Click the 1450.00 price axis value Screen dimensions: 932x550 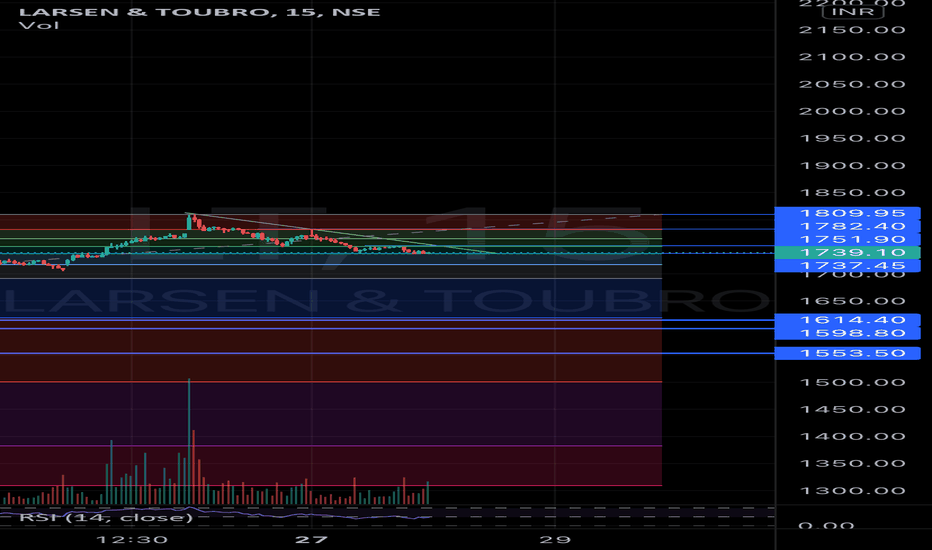click(852, 410)
